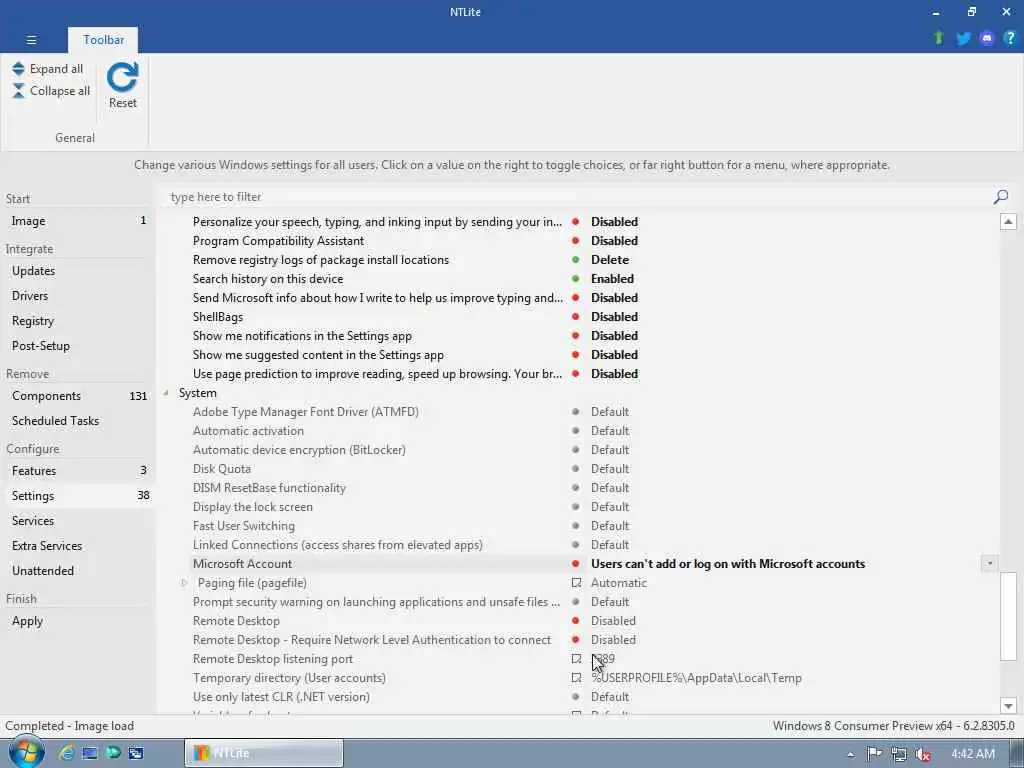Open the Help question mark icon
This screenshot has height=768, width=1024.
1010,38
